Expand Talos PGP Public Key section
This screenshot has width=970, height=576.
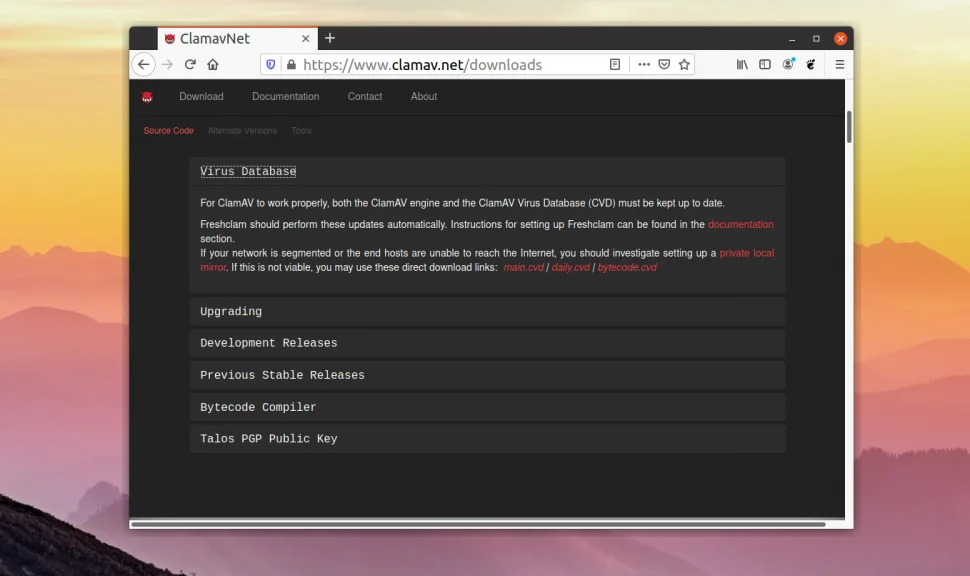click(x=487, y=439)
